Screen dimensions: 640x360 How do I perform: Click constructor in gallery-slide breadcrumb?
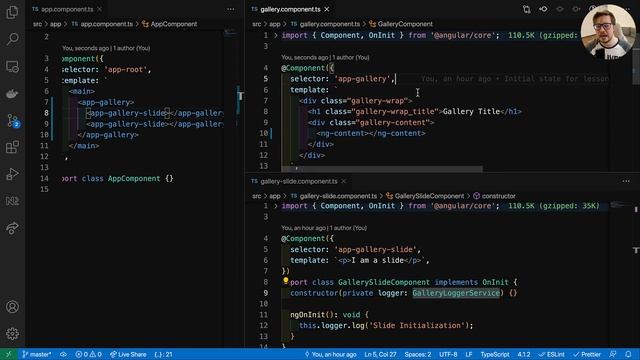point(498,196)
